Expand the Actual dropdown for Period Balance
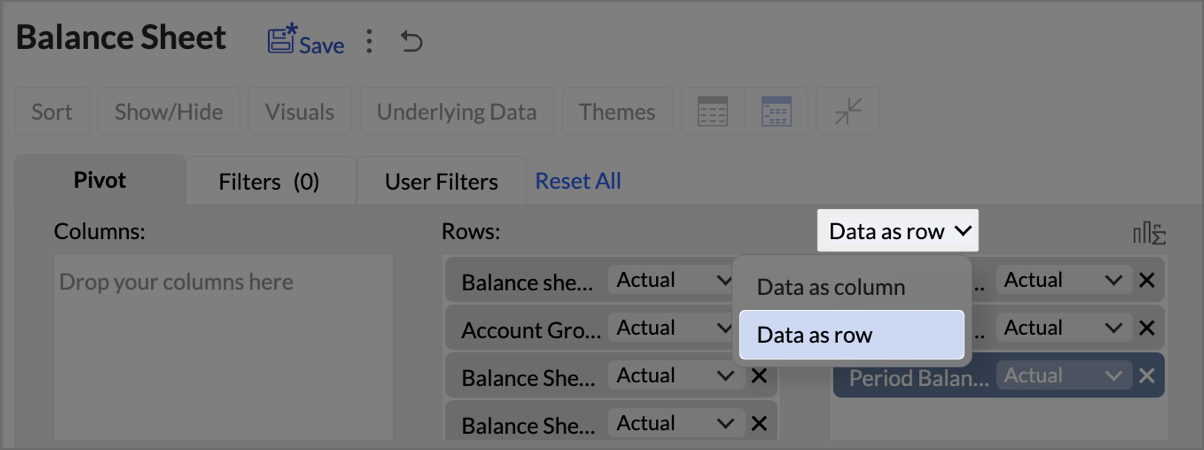This screenshot has width=1204, height=450. 1114,376
